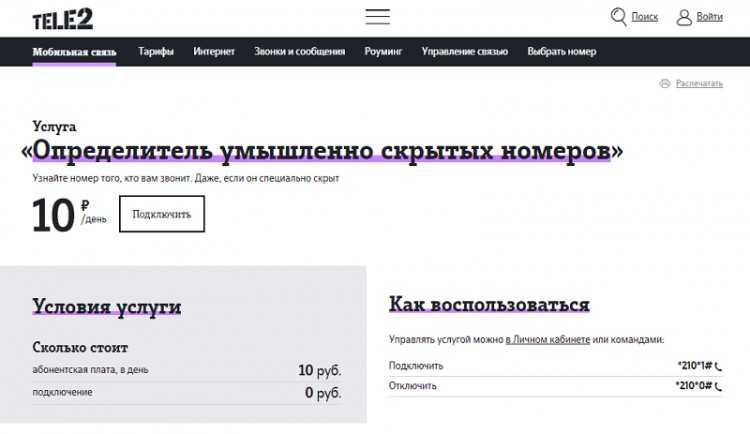Click the Войти login link
750x434 pixels.
709,17
